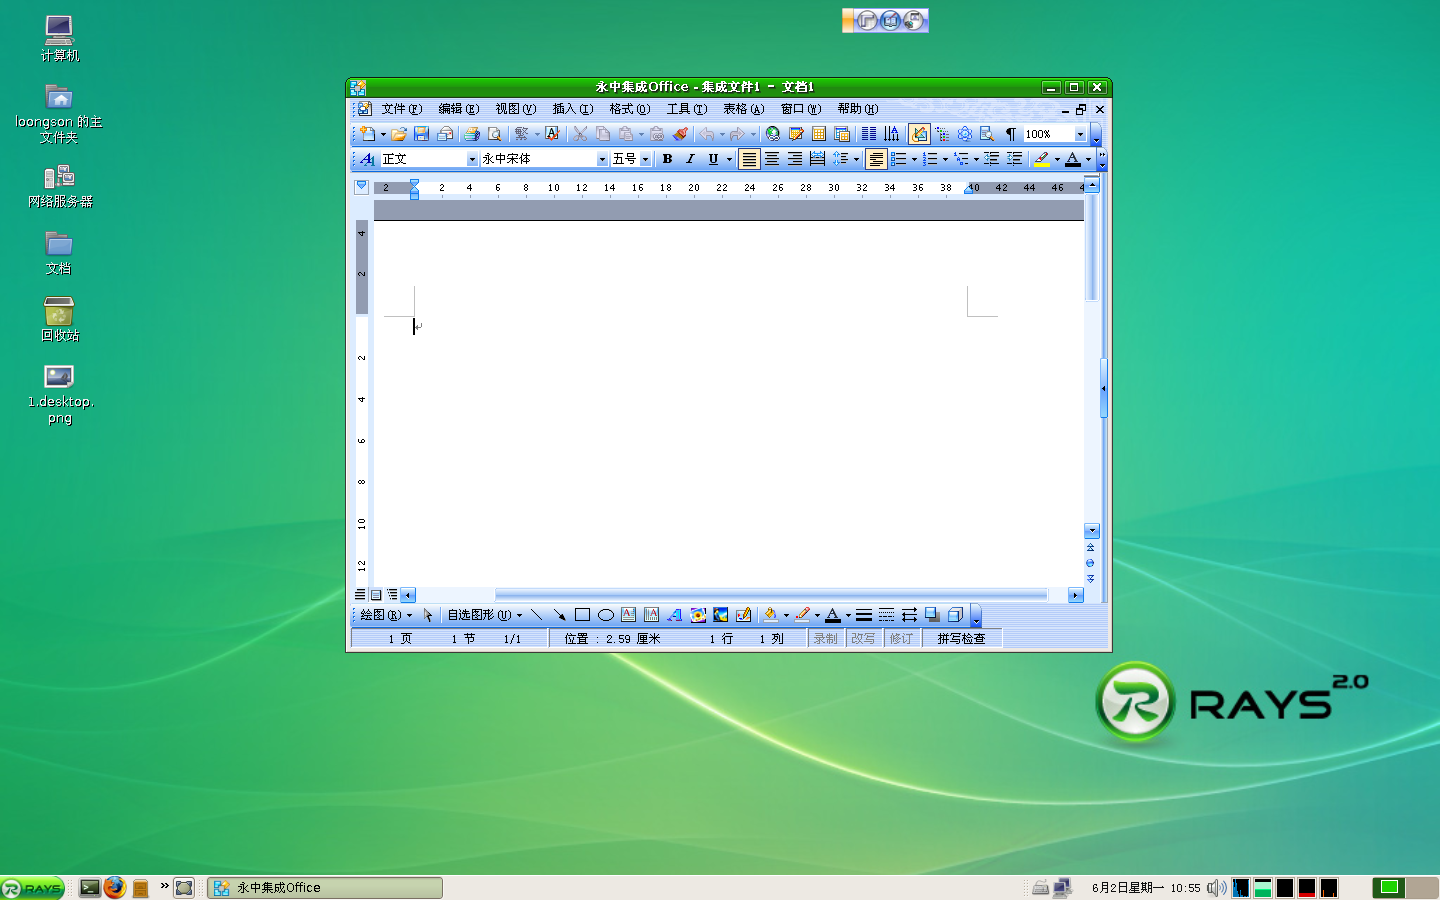This screenshot has height=900, width=1440.
Task: Toggle the show paragraph marks button
Action: [x=1010, y=134]
